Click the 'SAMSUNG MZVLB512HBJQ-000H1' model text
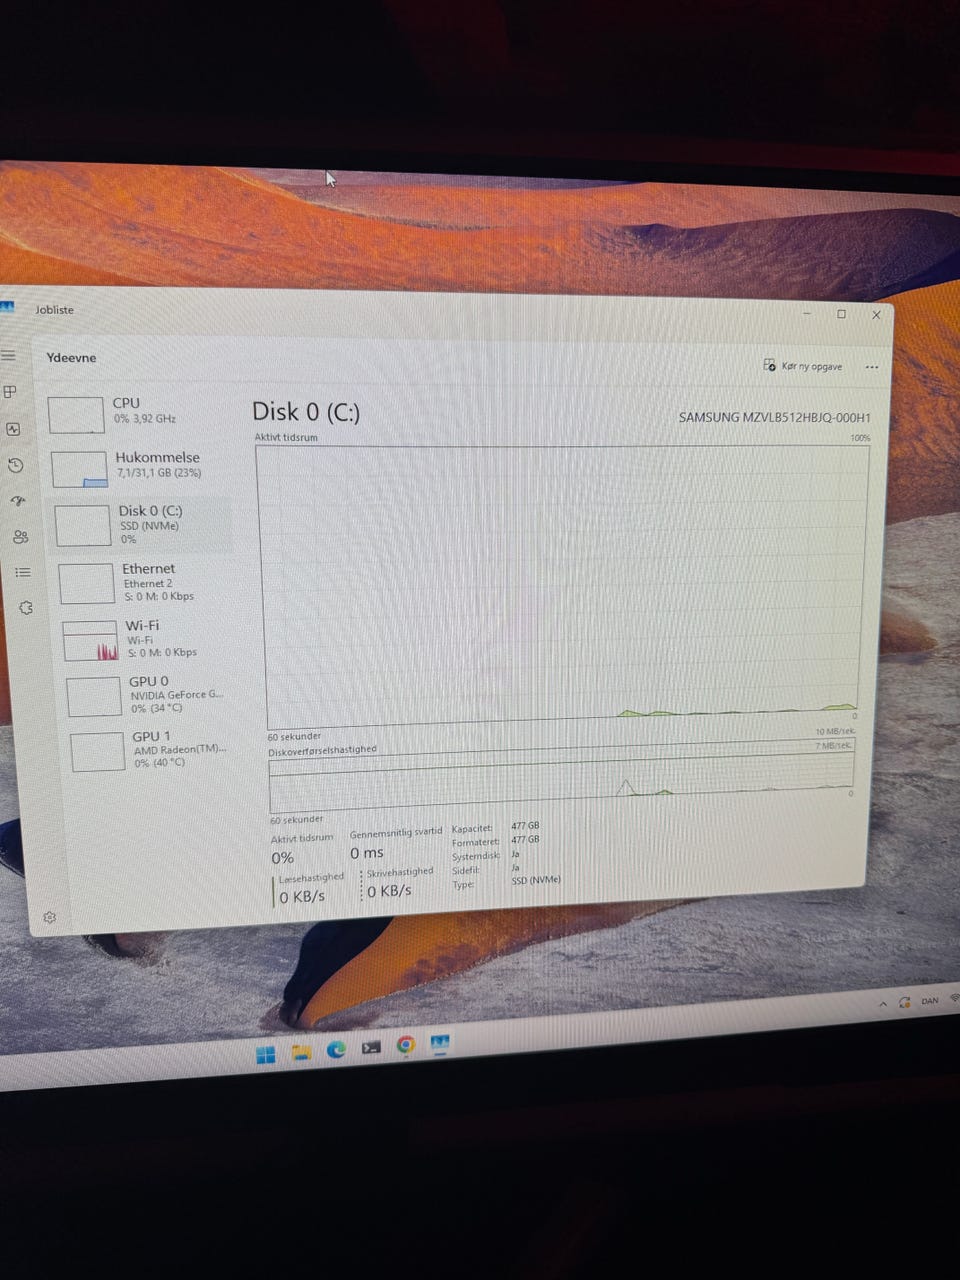This screenshot has width=960, height=1280. pyautogui.click(x=774, y=417)
